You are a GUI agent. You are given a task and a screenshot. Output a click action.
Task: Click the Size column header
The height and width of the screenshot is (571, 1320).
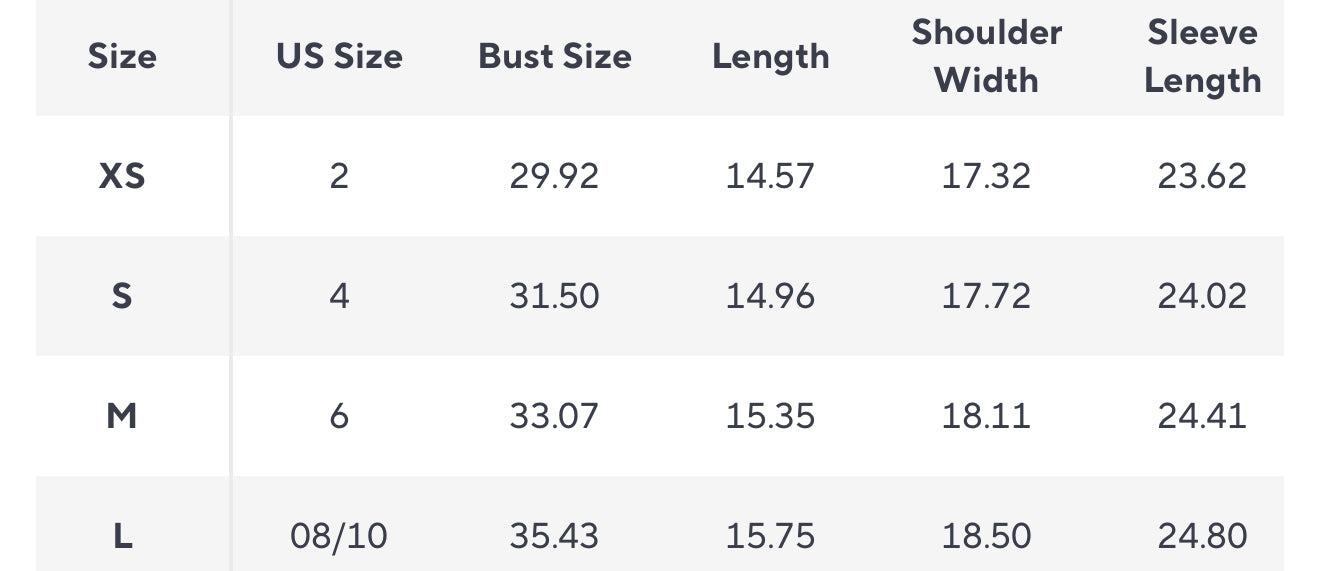(122, 56)
